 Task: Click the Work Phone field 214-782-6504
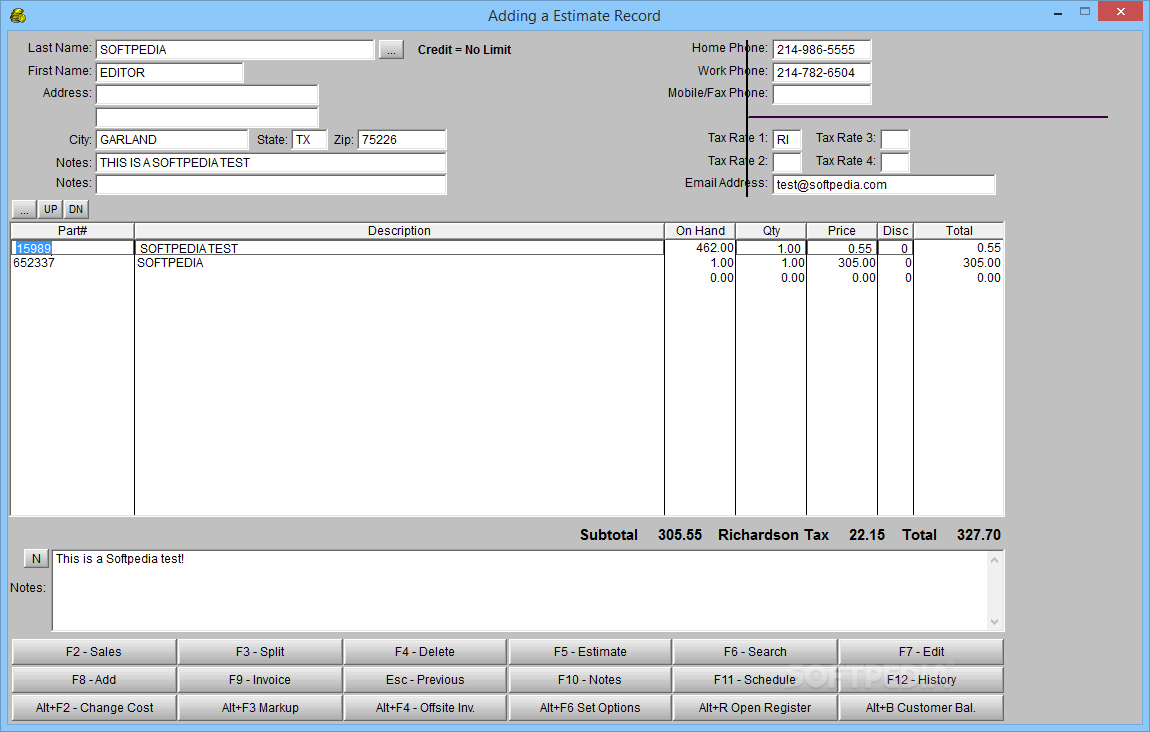(x=821, y=73)
